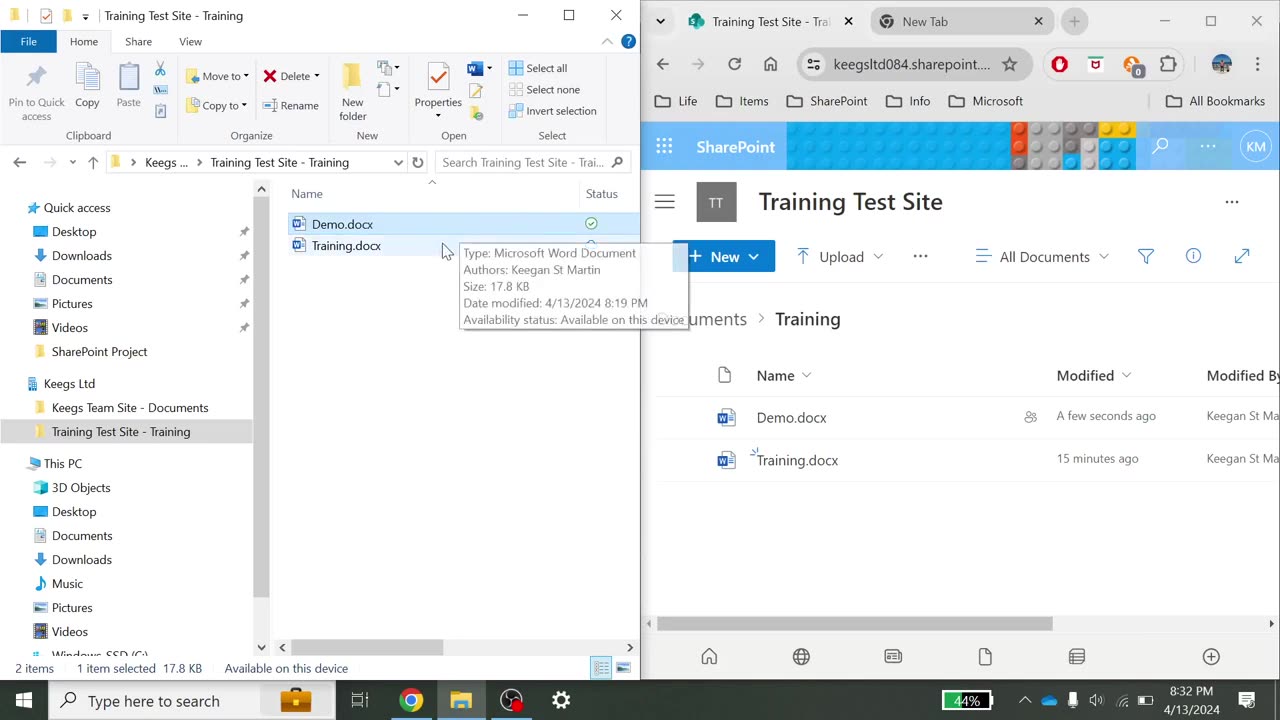
Task: Switch to the View ribbon tab
Action: tap(190, 41)
